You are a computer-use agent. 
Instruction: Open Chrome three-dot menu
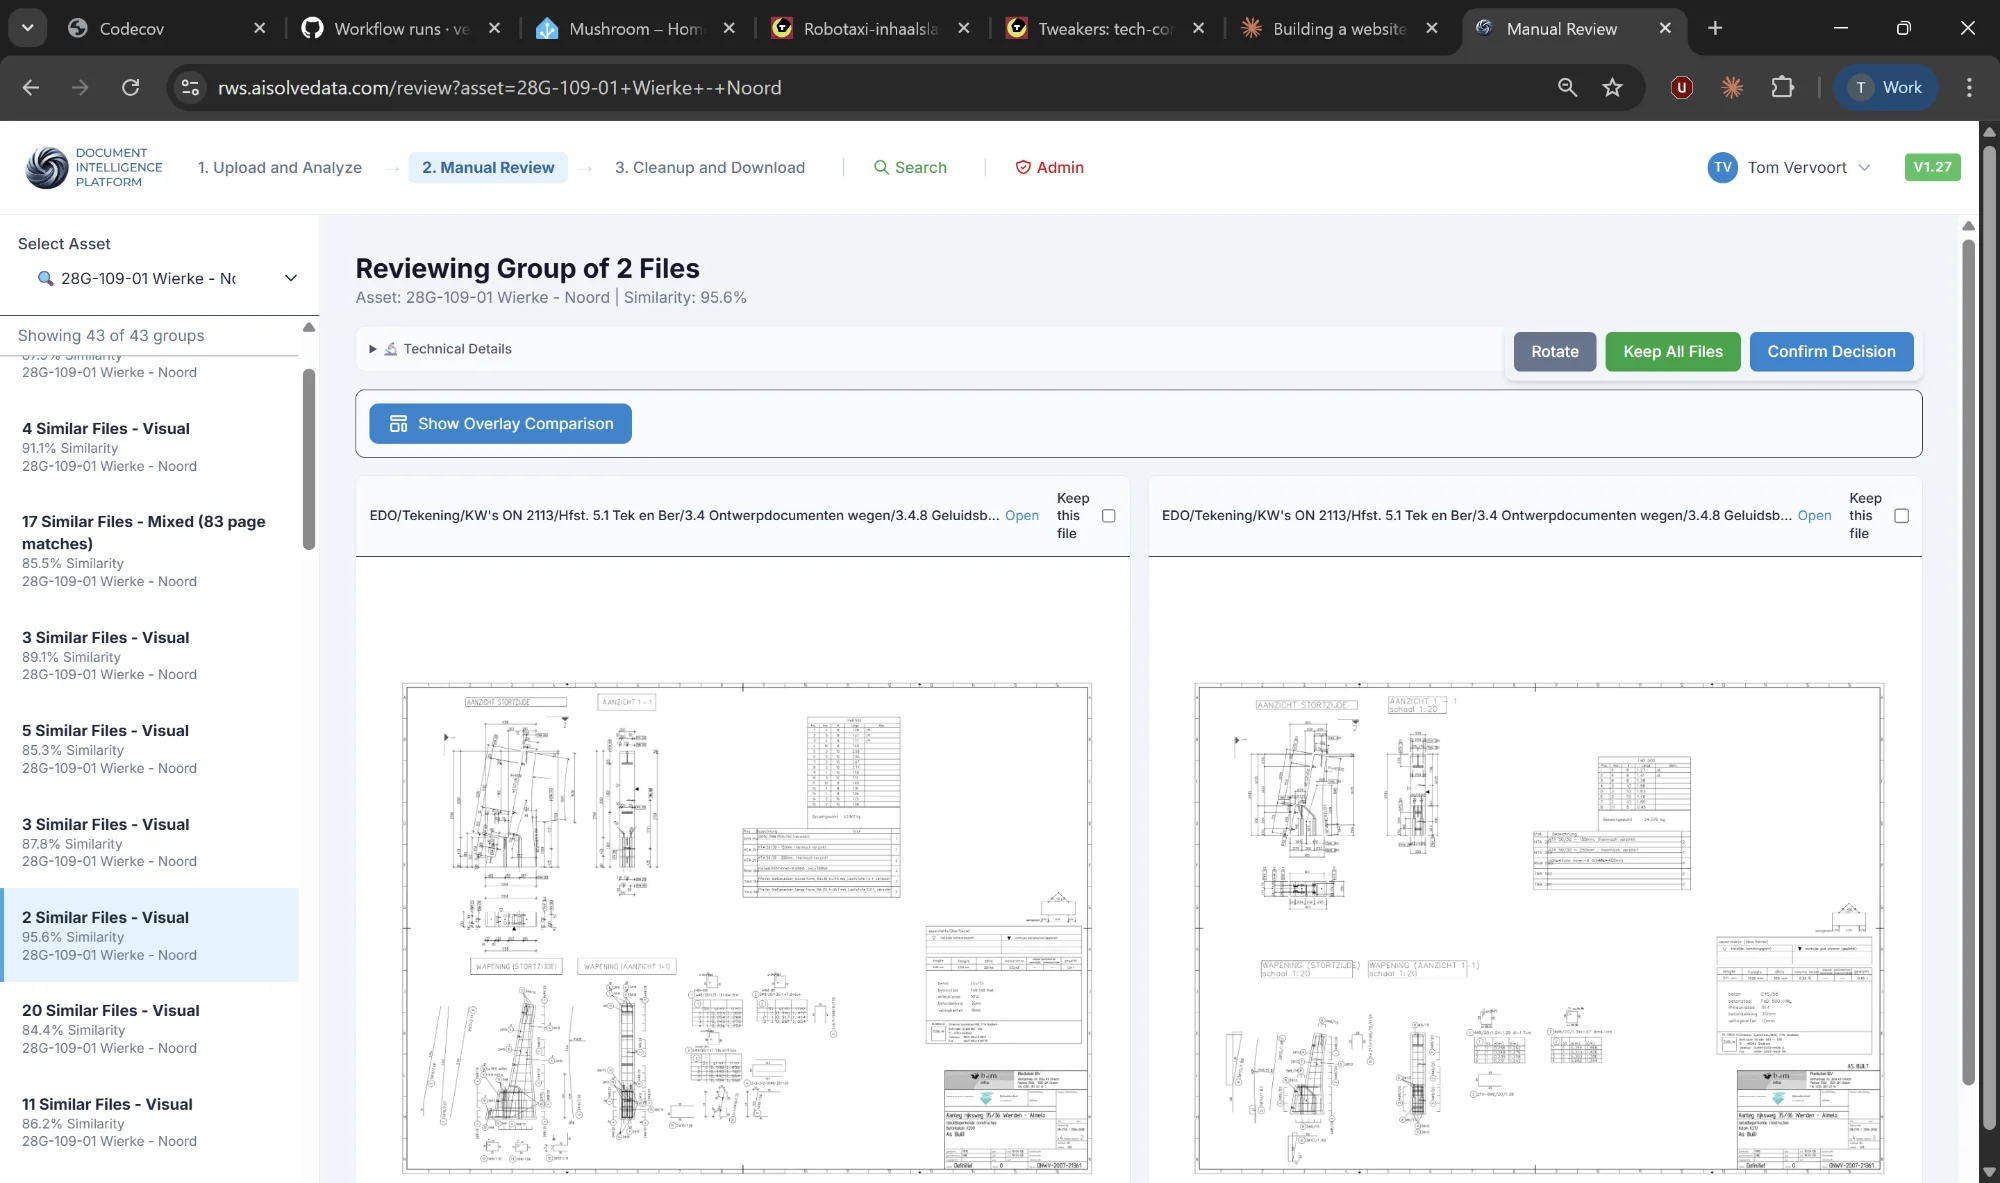1969,88
